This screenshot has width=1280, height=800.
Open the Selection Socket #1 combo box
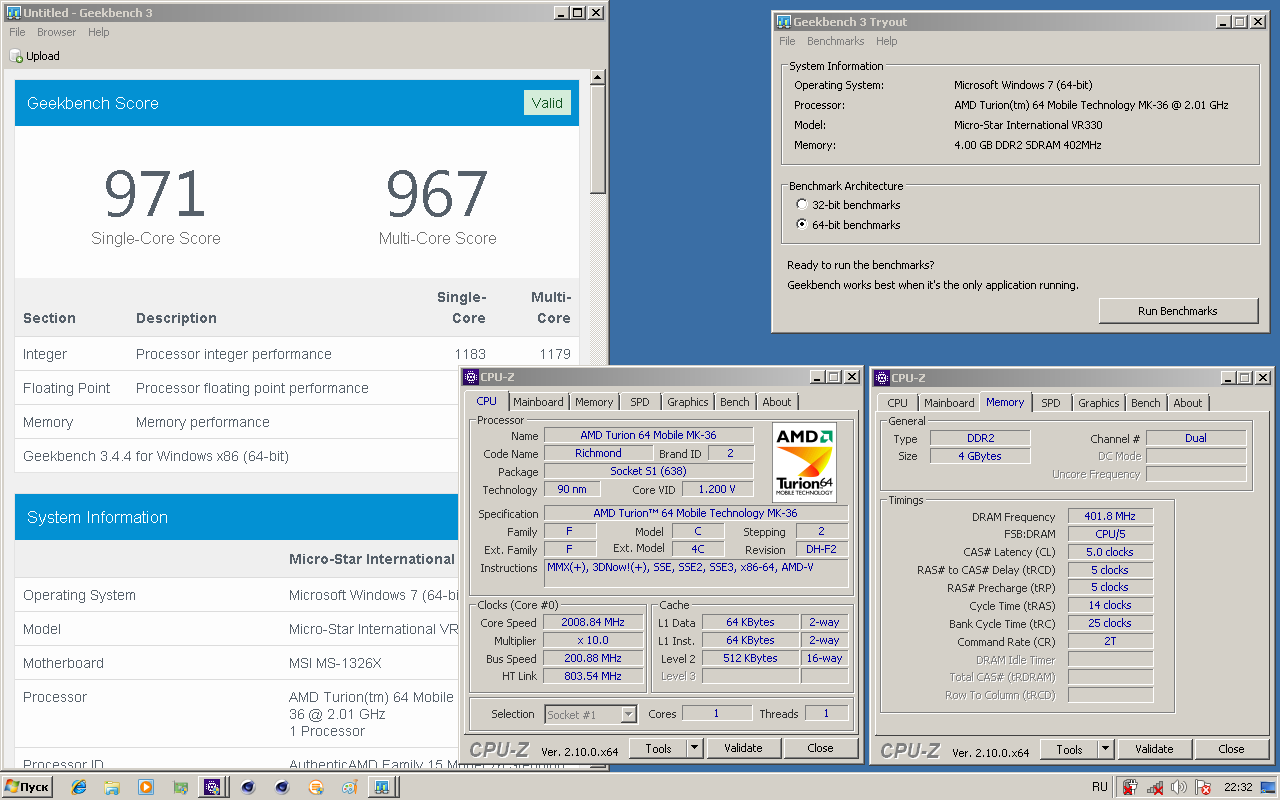tap(591, 714)
